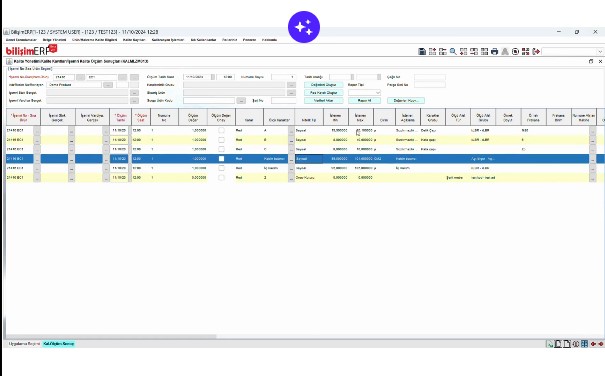Open the date picker of the Ölçüm Tarih field

(x=213, y=77)
